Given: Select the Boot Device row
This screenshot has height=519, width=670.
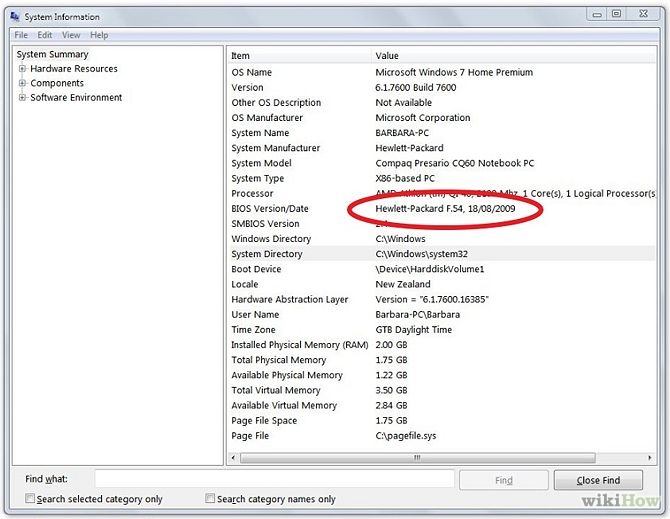Looking at the screenshot, I should tap(442, 269).
